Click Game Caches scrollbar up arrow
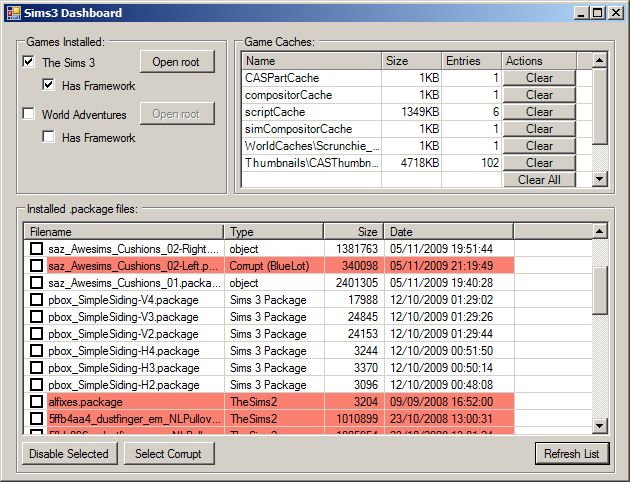 tap(599, 60)
